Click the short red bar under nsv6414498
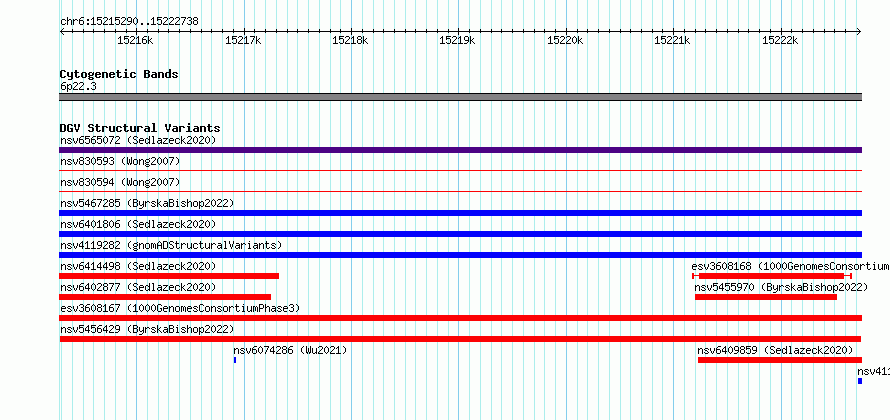Image resolution: width=890 pixels, height=420 pixels. tap(169, 276)
